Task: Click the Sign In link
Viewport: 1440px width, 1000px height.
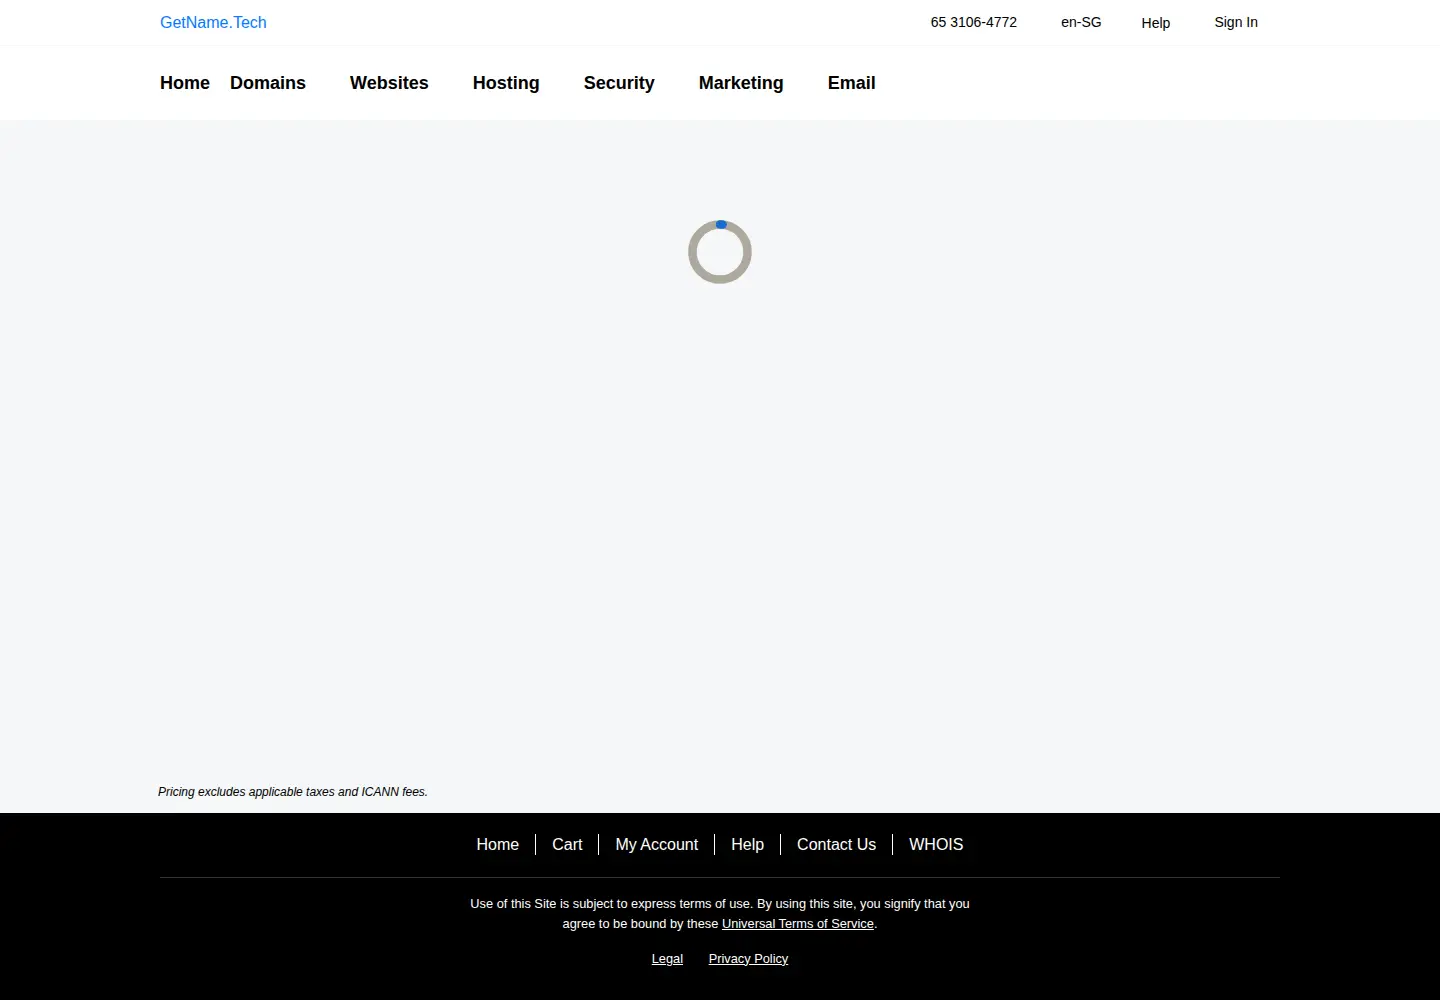Action: [x=1236, y=22]
